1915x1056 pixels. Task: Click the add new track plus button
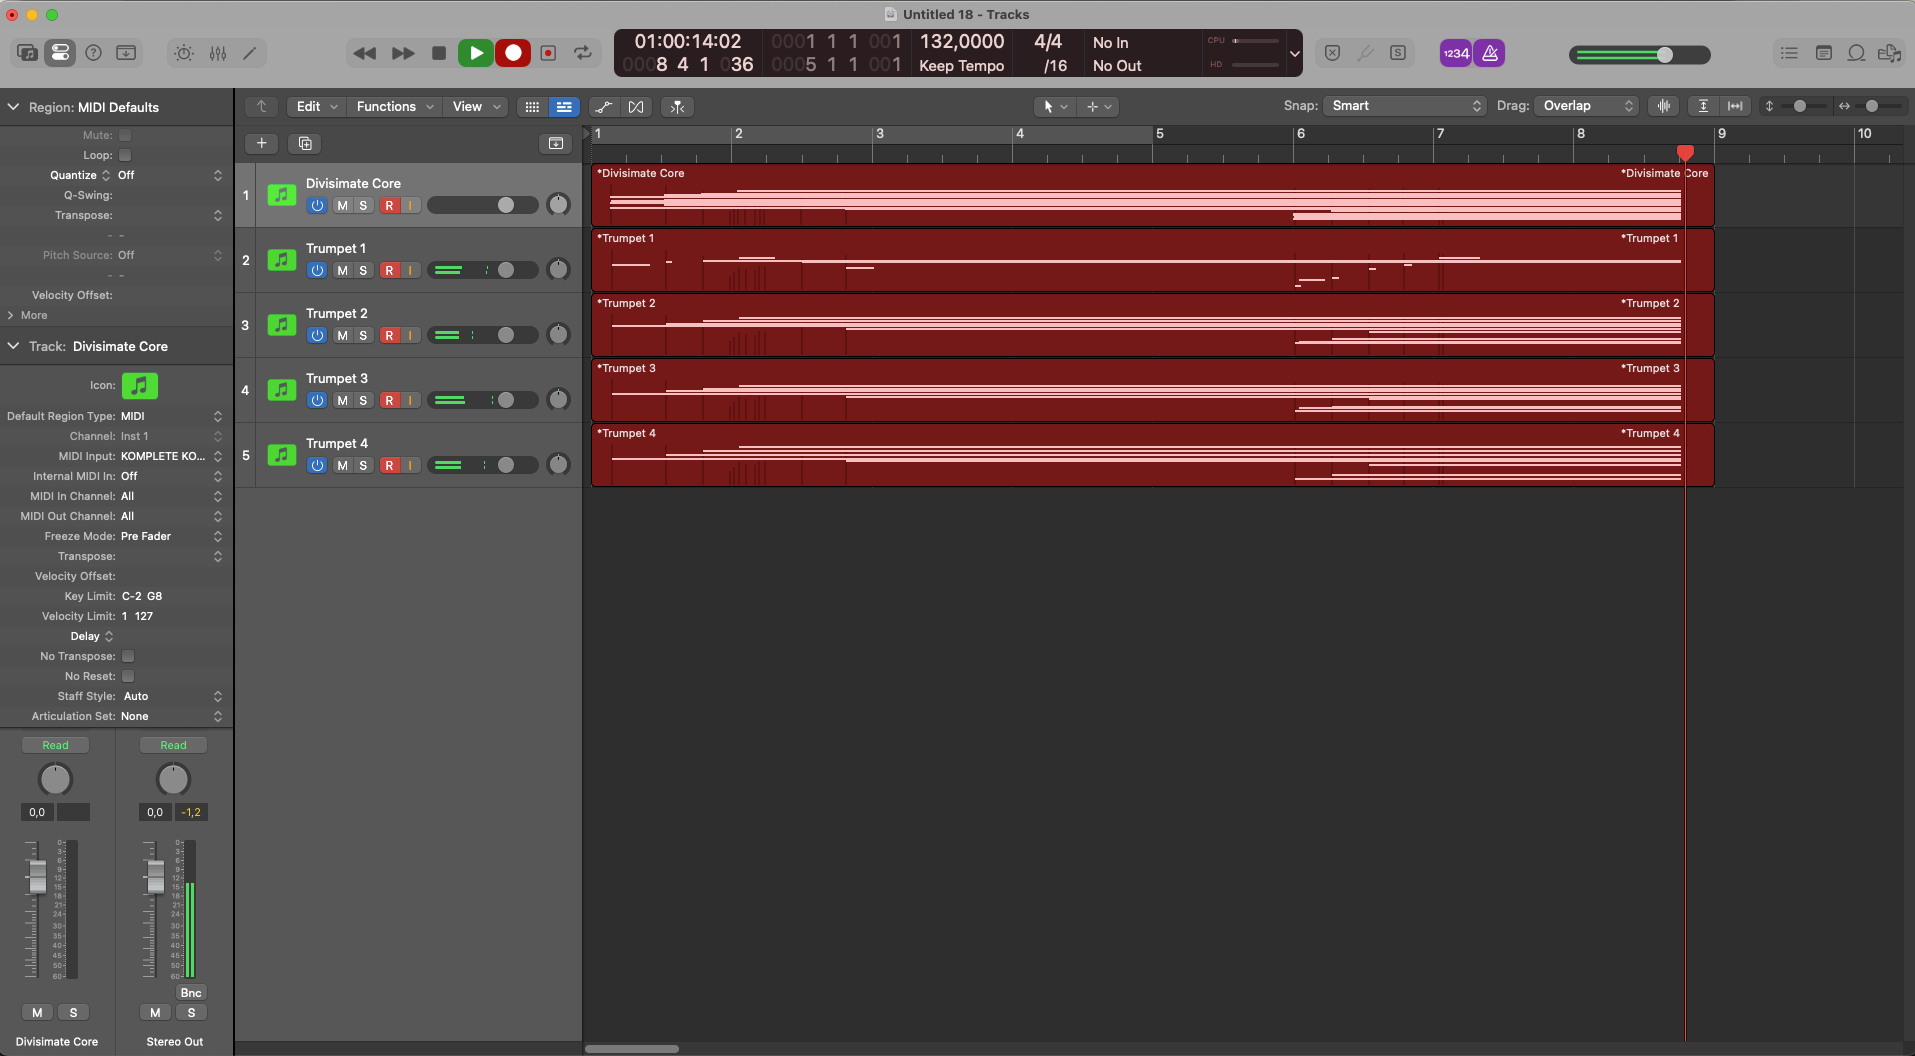coord(261,143)
